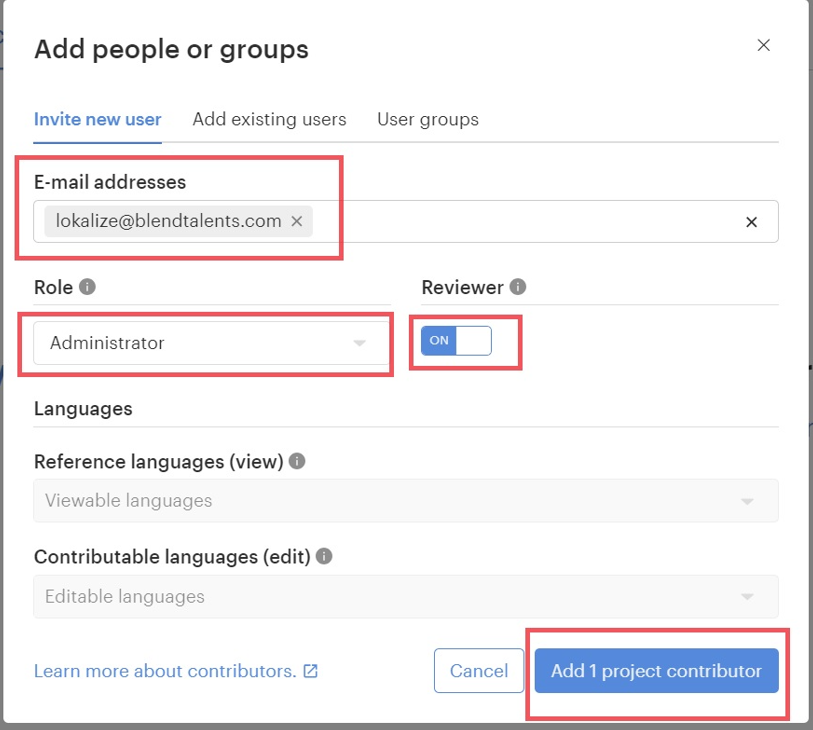Clear all entered e-mail addresses
The height and width of the screenshot is (730, 813).
point(751,222)
